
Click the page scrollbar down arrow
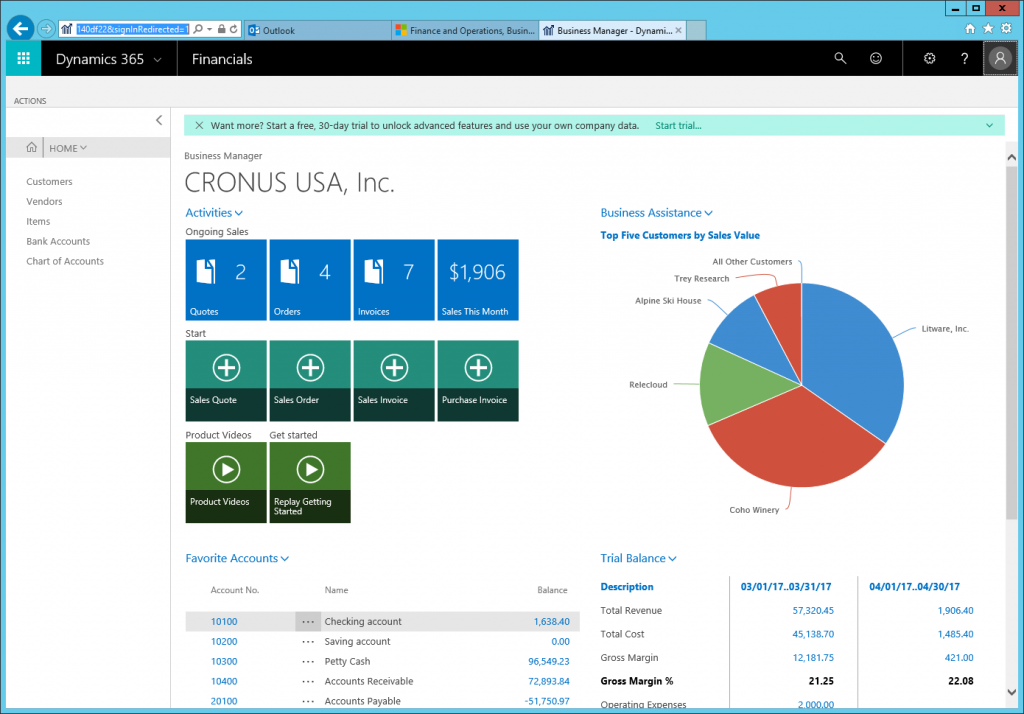click(x=1011, y=692)
